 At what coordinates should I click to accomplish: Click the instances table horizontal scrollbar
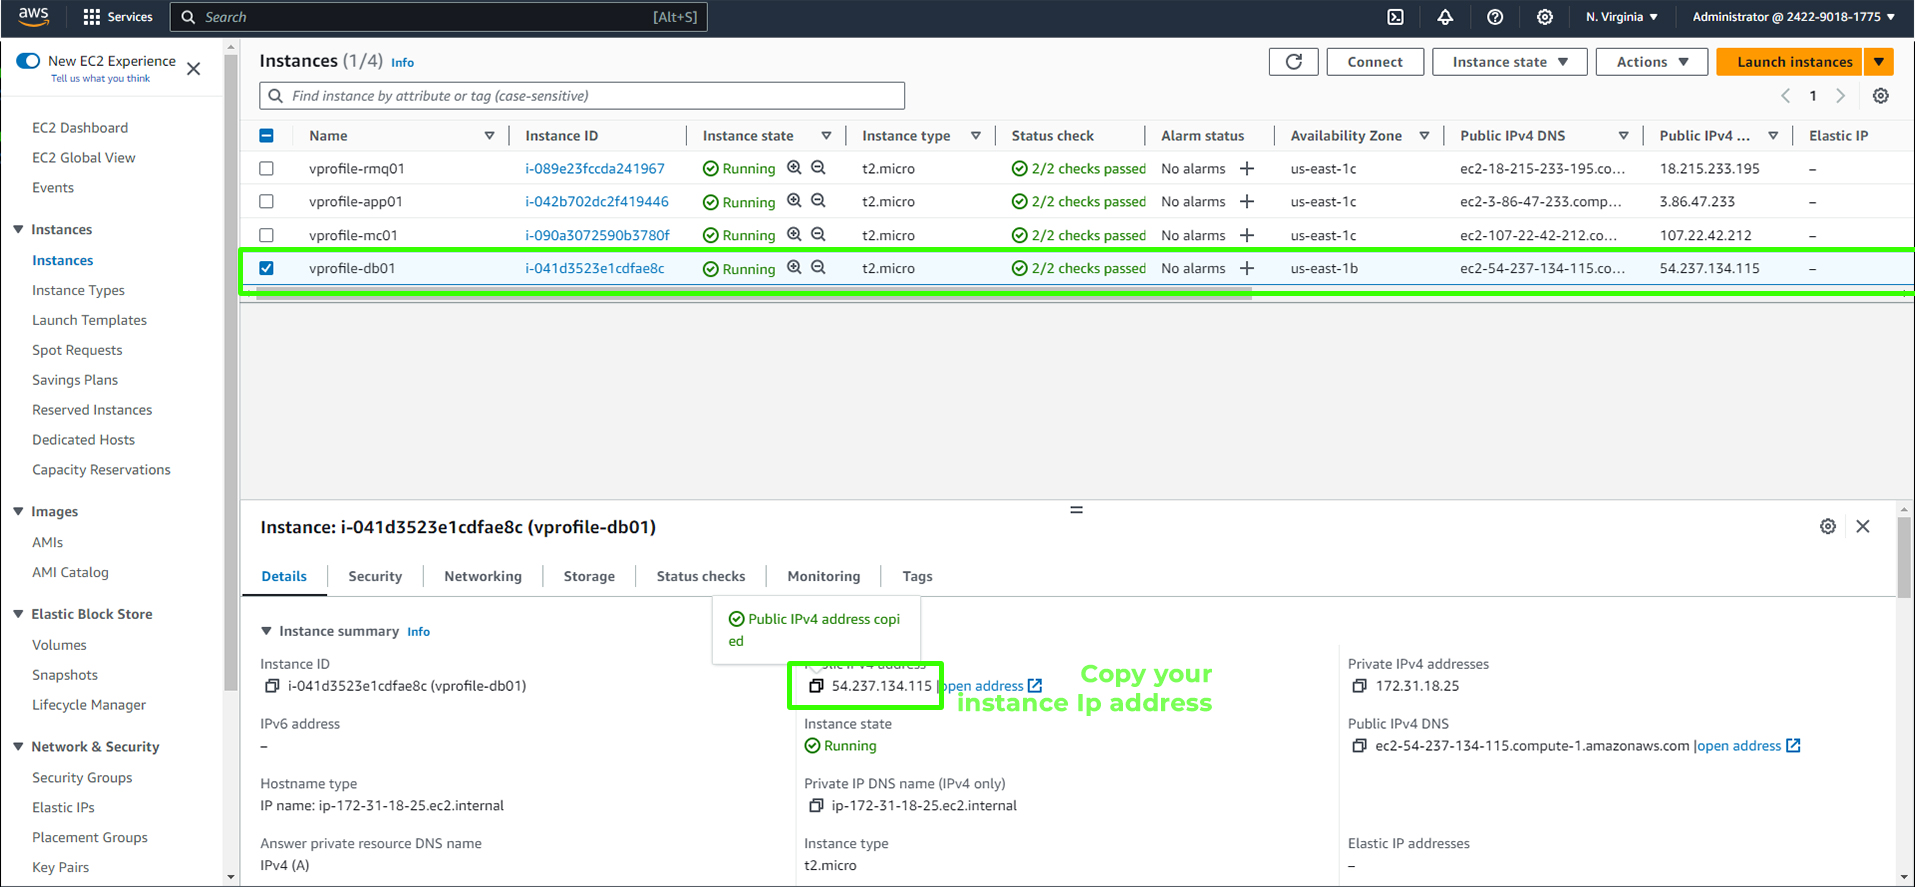coord(754,295)
